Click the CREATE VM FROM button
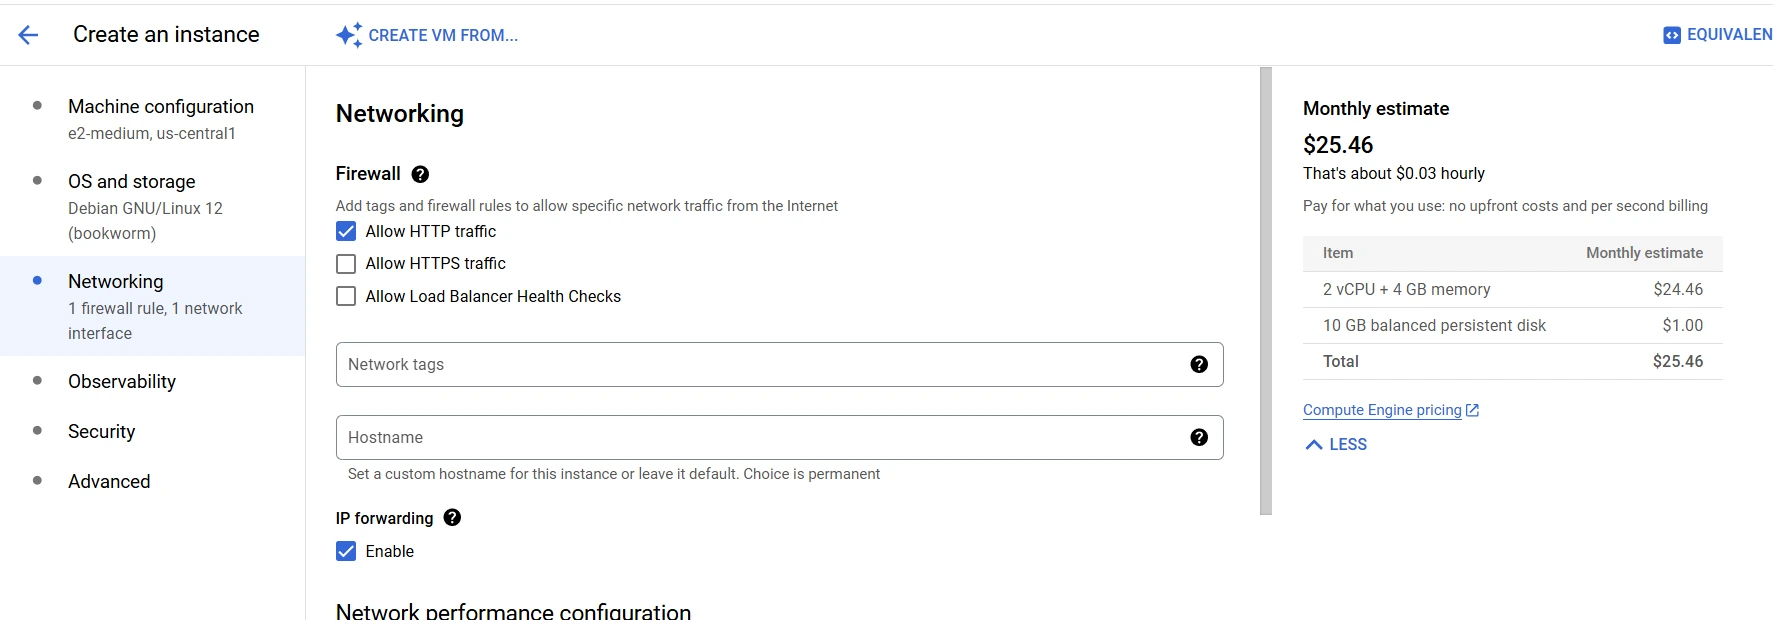 (427, 35)
